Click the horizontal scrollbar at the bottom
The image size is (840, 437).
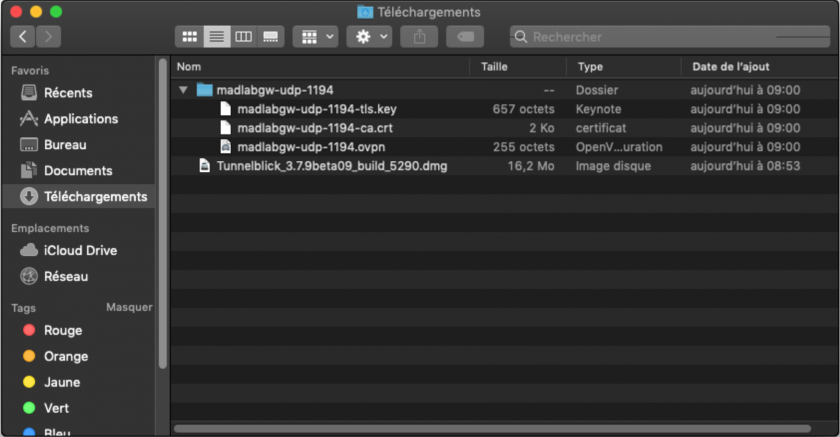pos(492,428)
